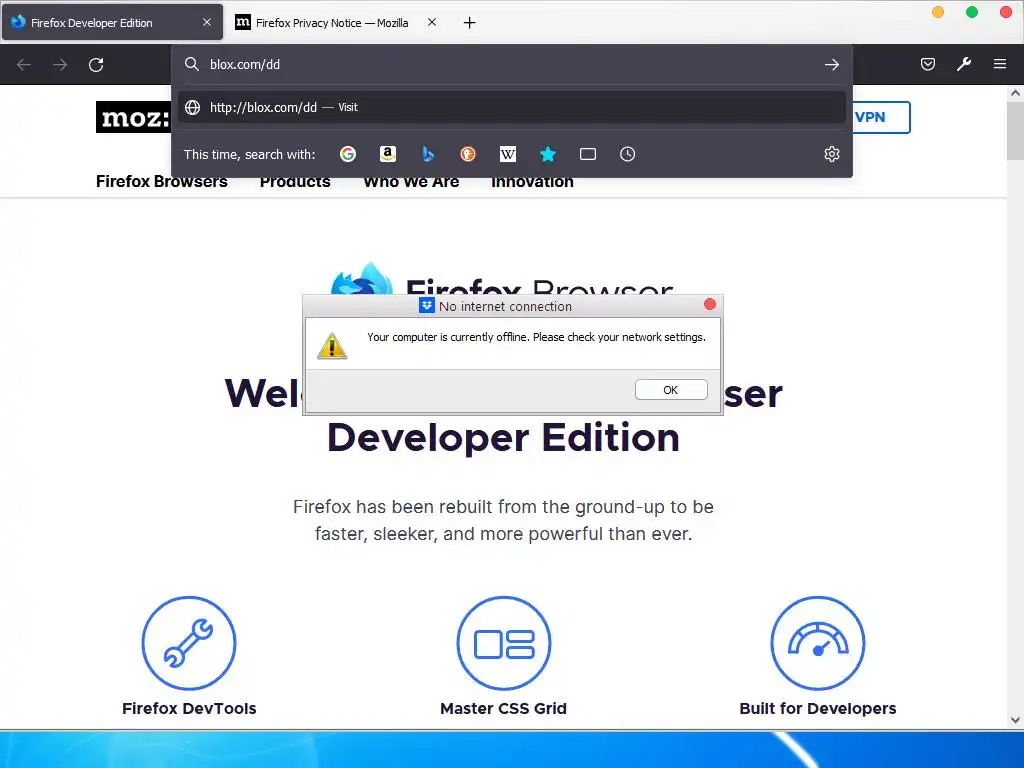Search in Bookmarks using star icon

(548, 154)
